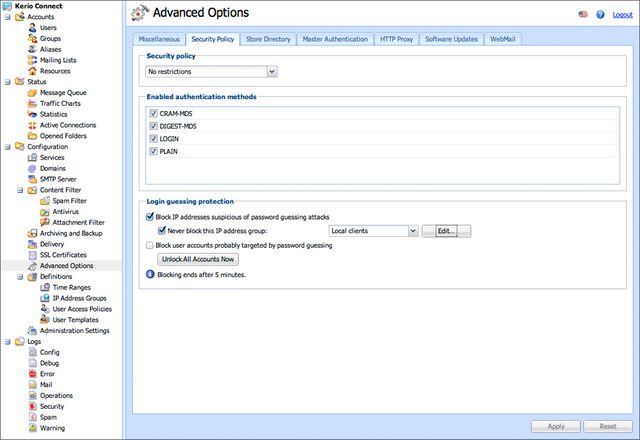Open the help question mark icon
Image resolution: width=640 pixels, height=440 pixels.
(x=600, y=14)
